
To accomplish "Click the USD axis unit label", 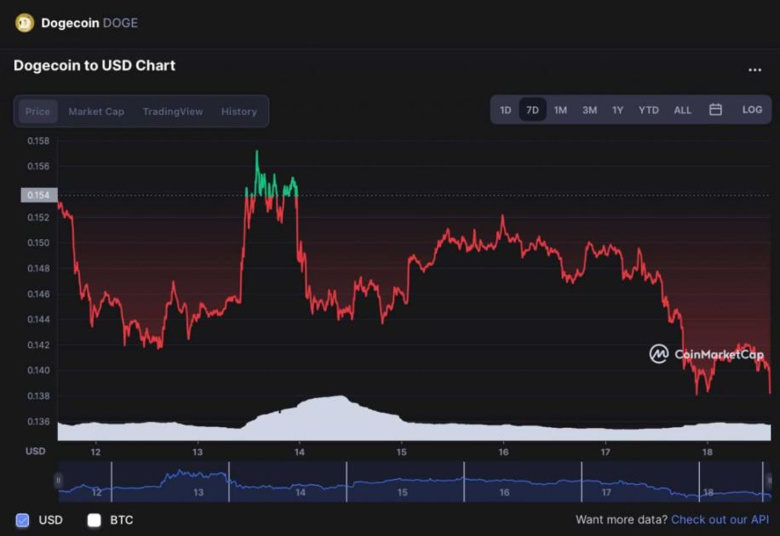I will [35, 451].
